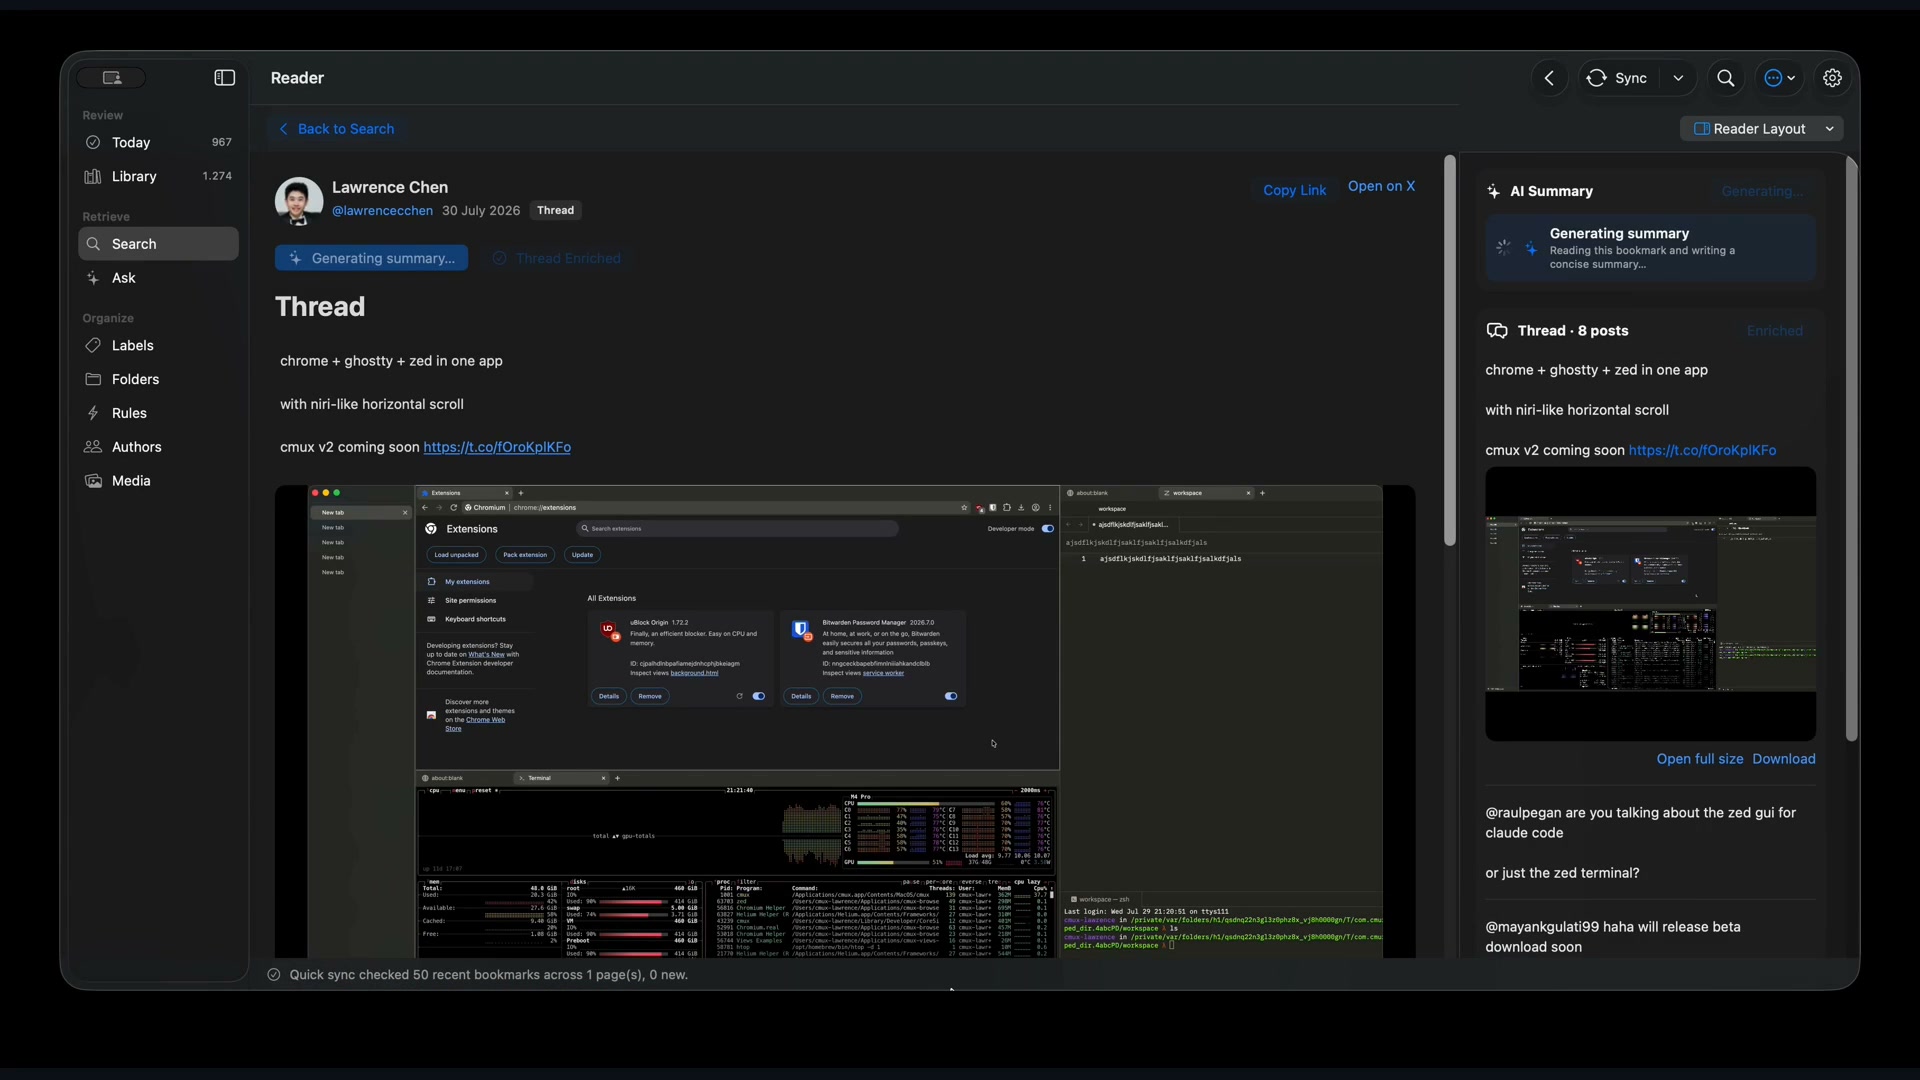Open Authors via its people icon

coord(93,447)
